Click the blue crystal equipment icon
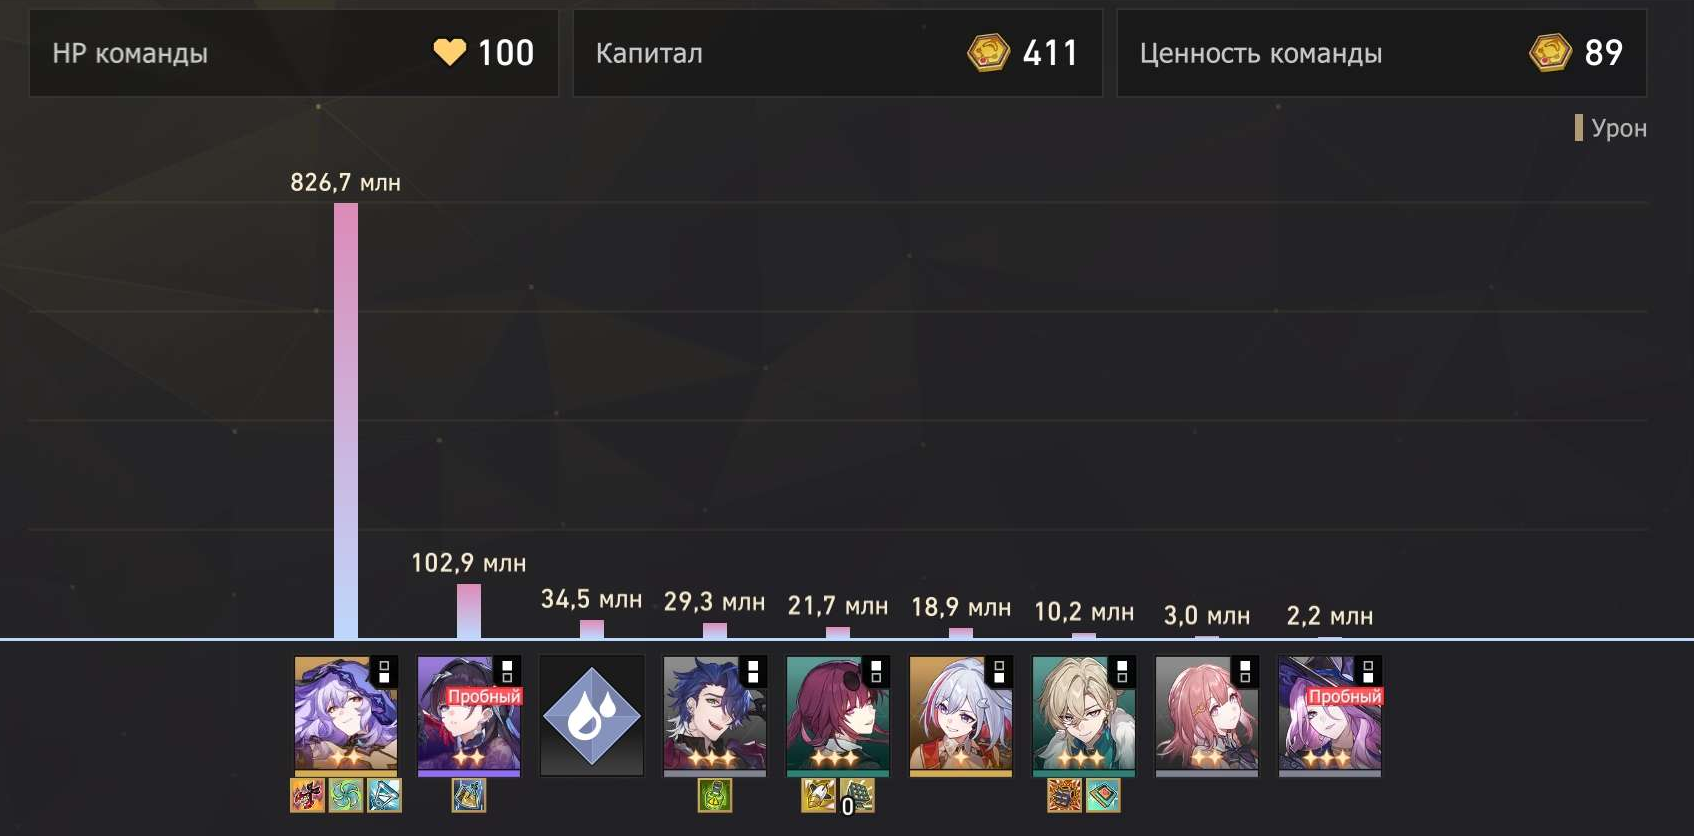 coord(384,796)
